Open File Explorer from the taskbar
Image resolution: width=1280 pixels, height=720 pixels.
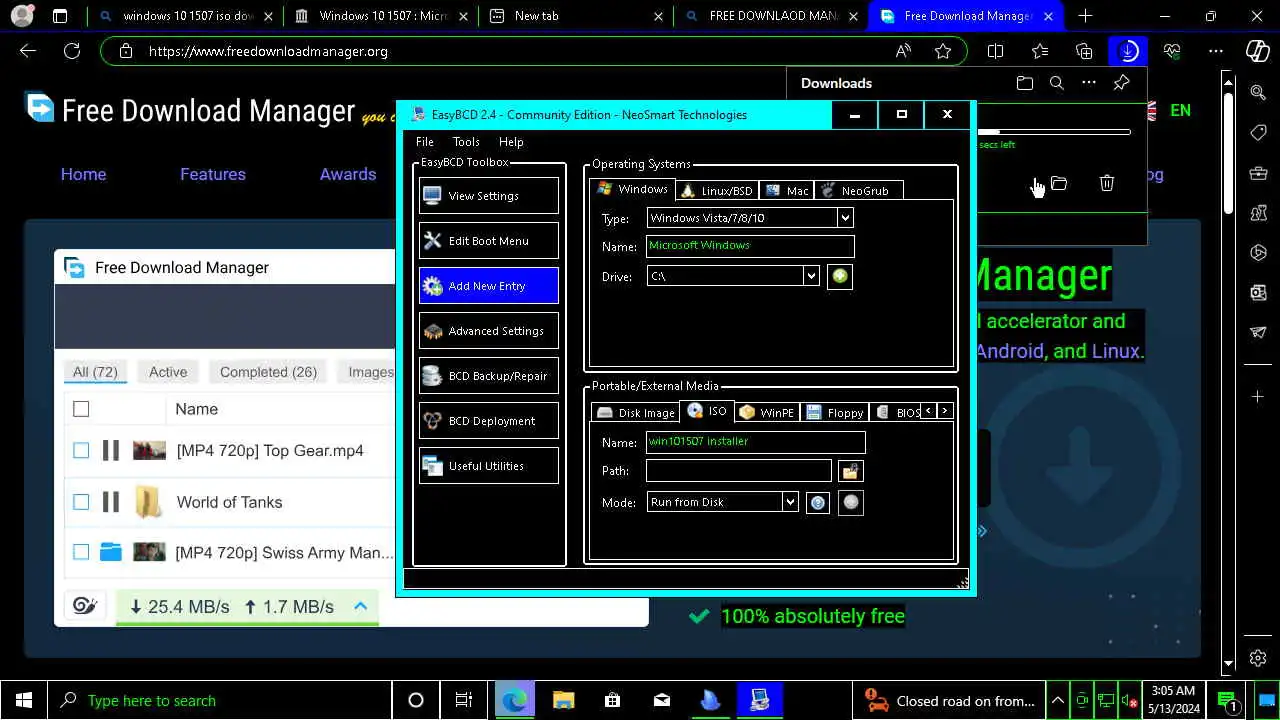[x=563, y=700]
